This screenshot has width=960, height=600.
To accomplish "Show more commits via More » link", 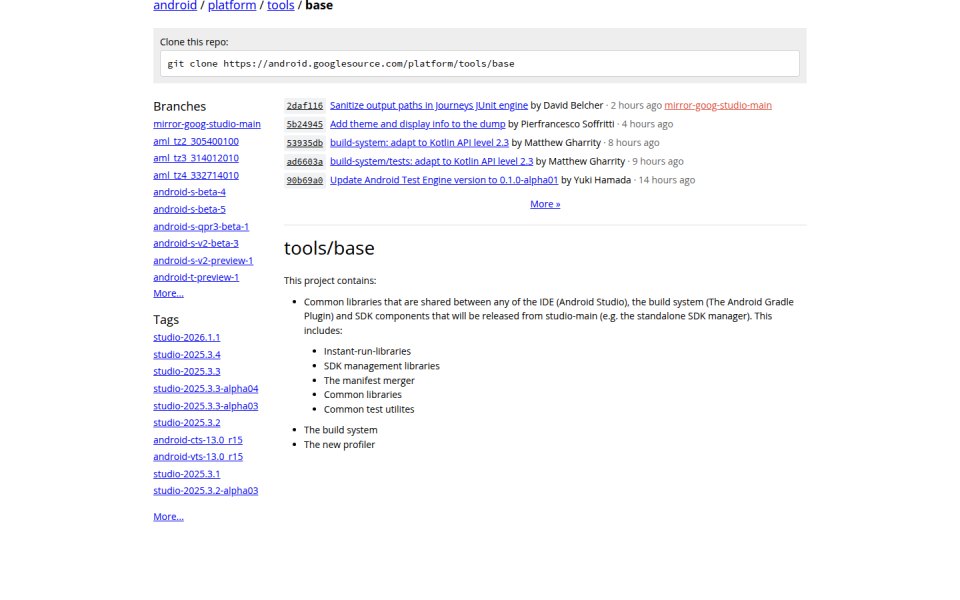I will point(545,204).
